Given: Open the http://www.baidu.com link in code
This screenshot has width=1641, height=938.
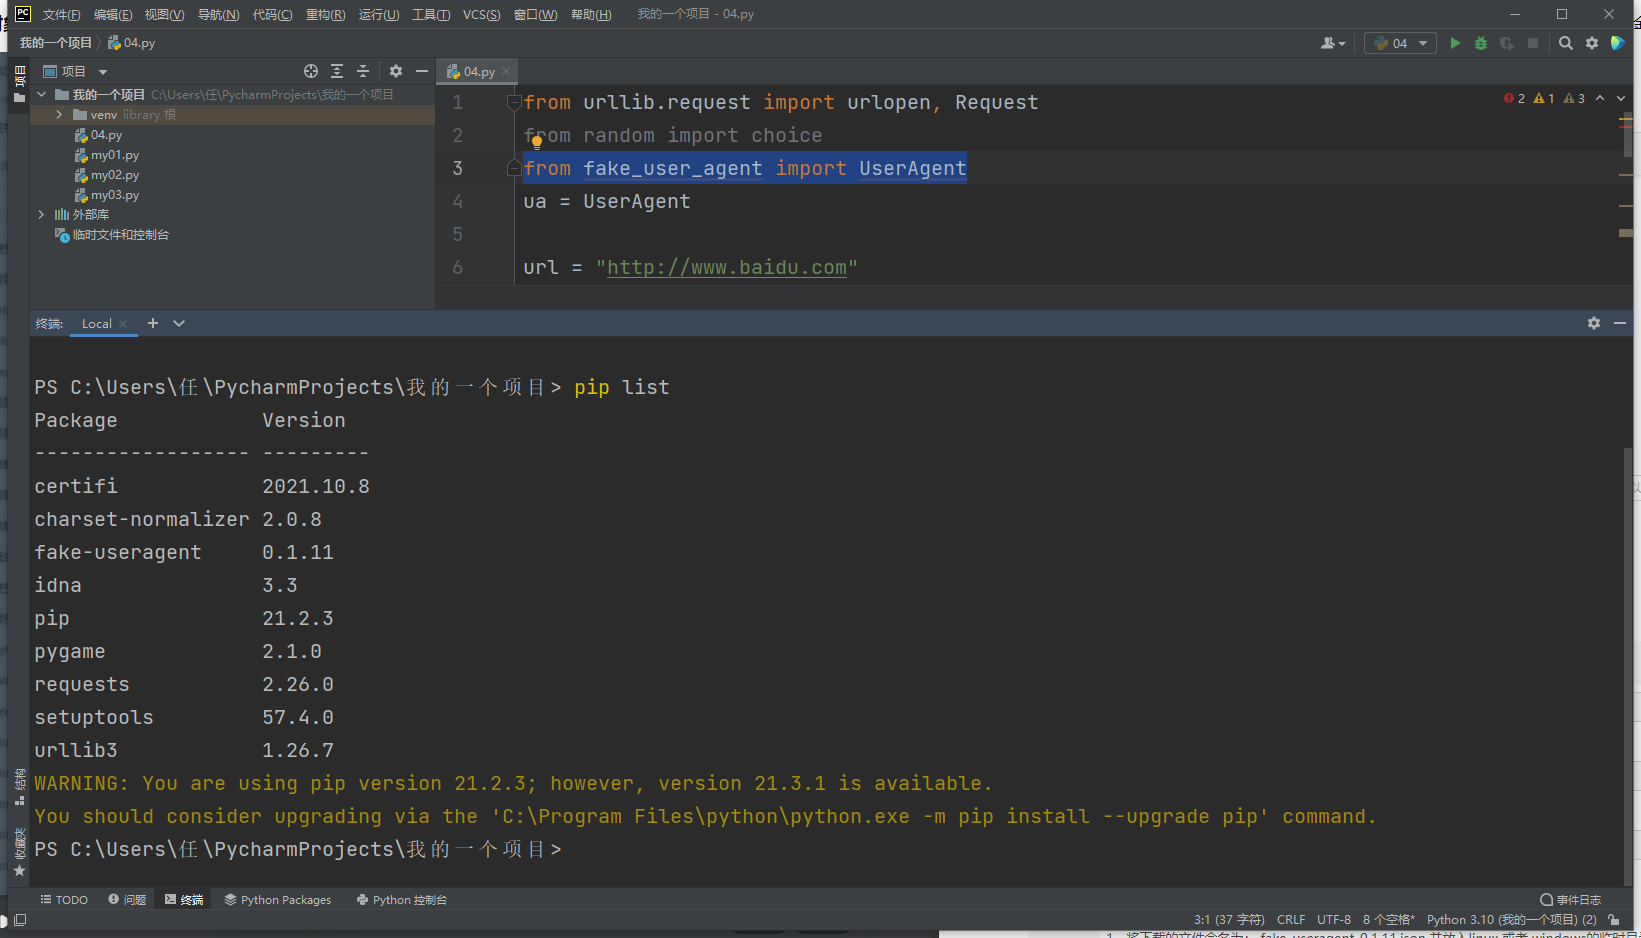Looking at the screenshot, I should tap(727, 267).
